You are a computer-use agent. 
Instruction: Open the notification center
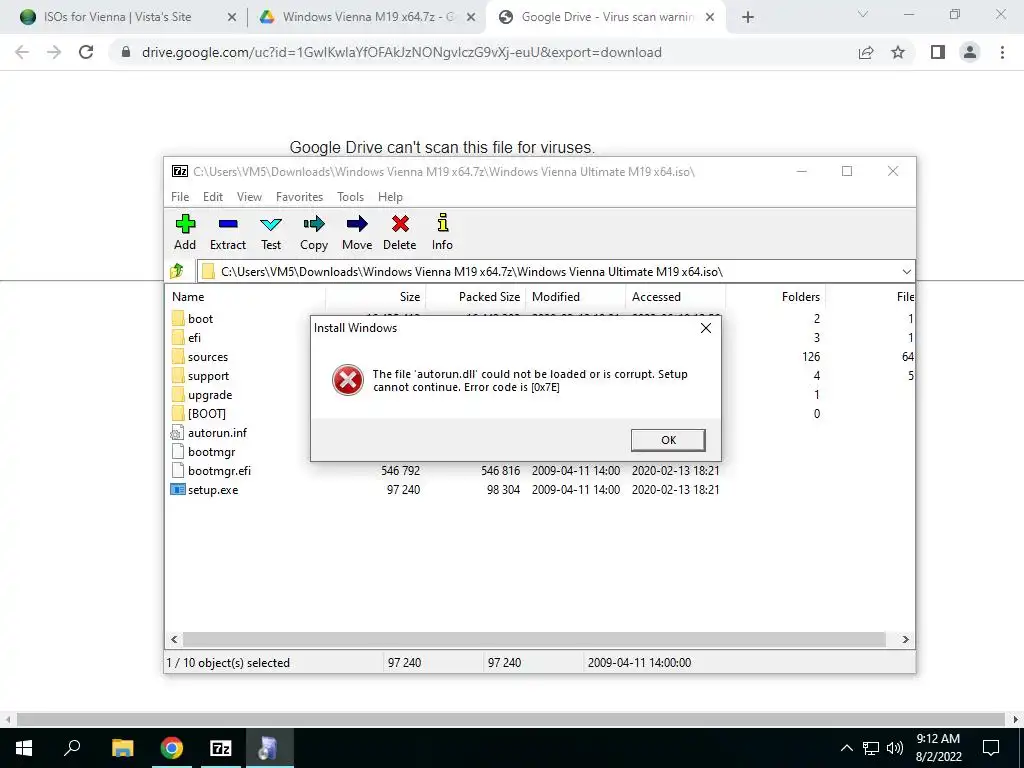point(991,748)
